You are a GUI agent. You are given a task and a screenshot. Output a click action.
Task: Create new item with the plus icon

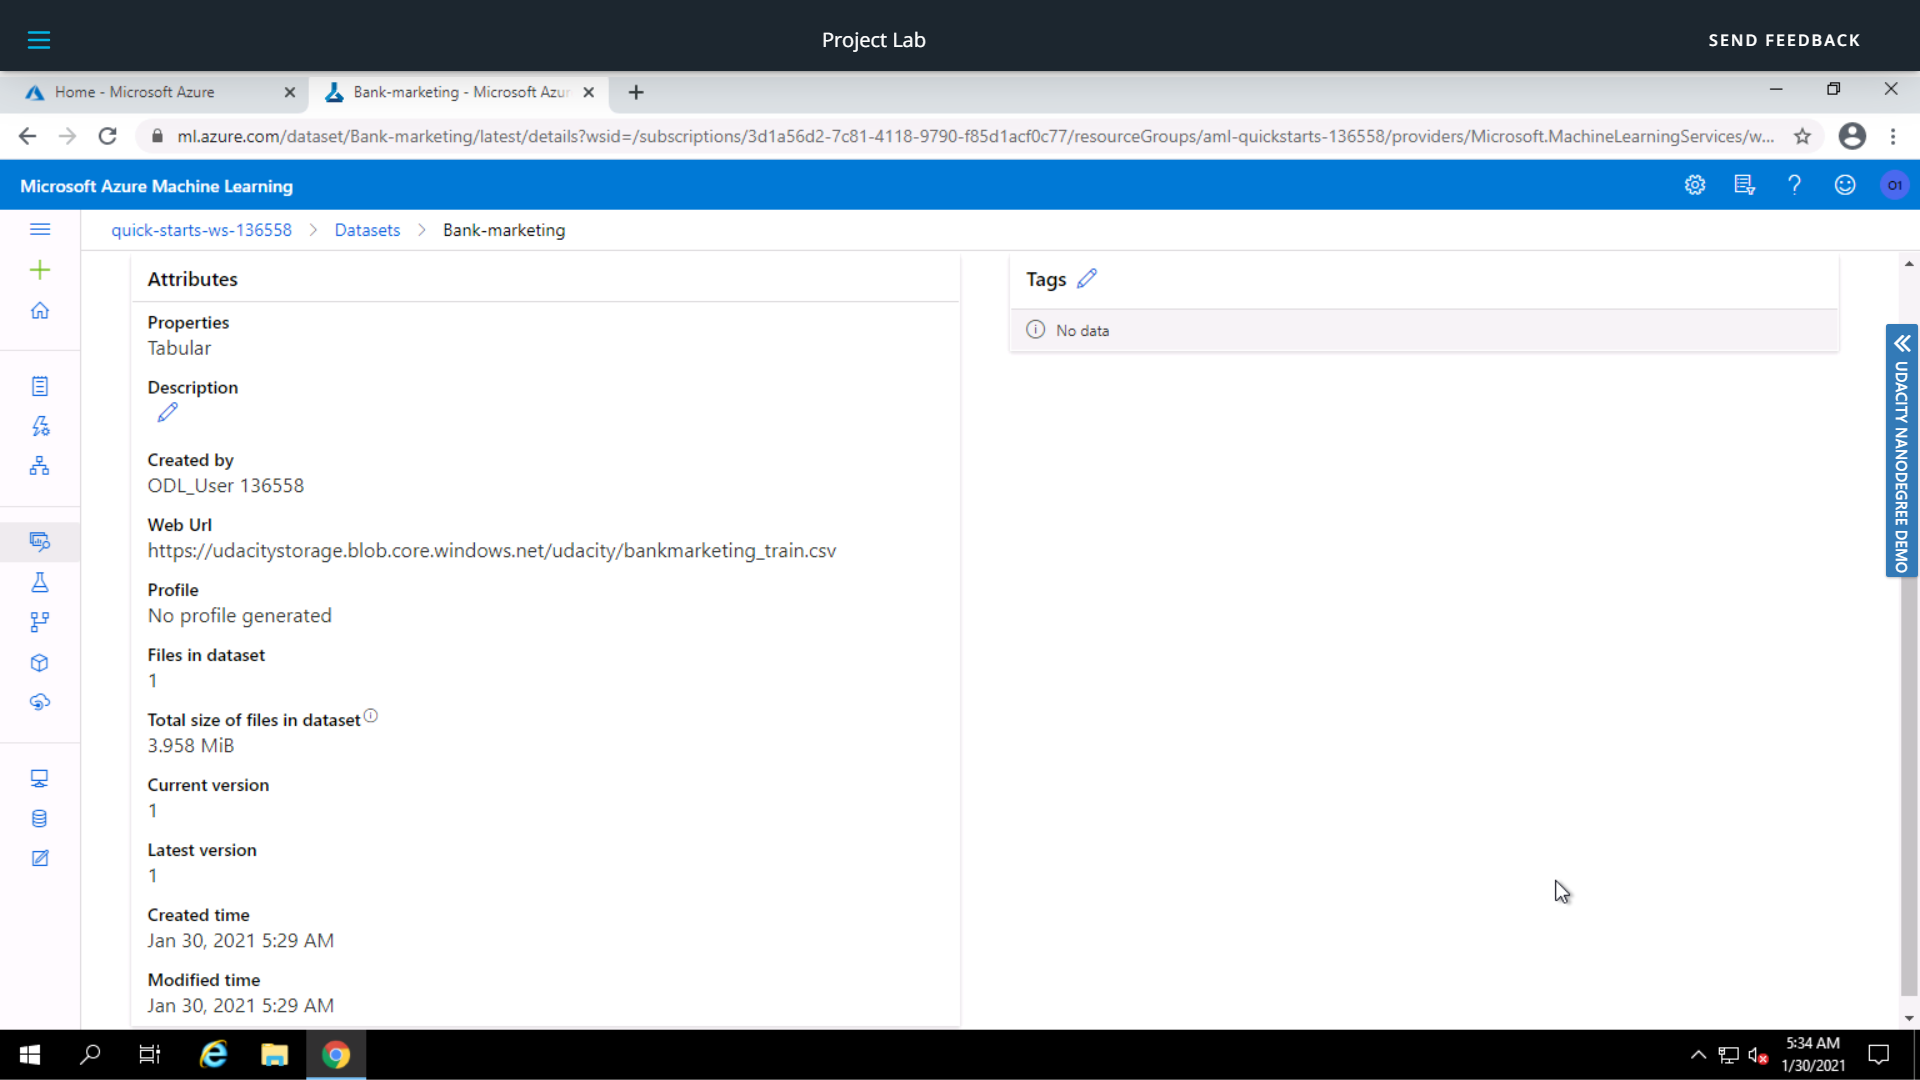click(40, 269)
